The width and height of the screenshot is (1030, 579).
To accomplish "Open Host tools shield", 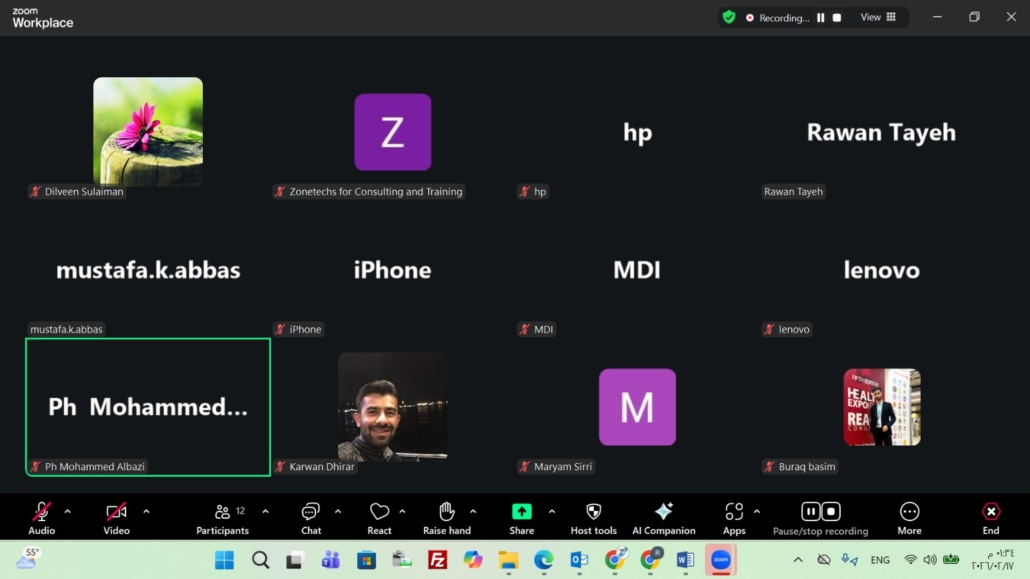I will [x=593, y=519].
